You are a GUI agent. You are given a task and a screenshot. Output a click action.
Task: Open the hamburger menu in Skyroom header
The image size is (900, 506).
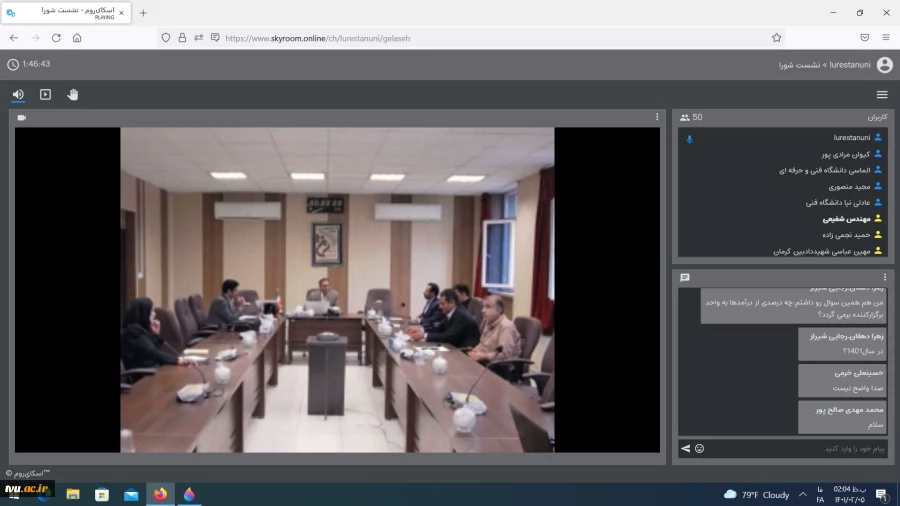pyautogui.click(x=882, y=95)
